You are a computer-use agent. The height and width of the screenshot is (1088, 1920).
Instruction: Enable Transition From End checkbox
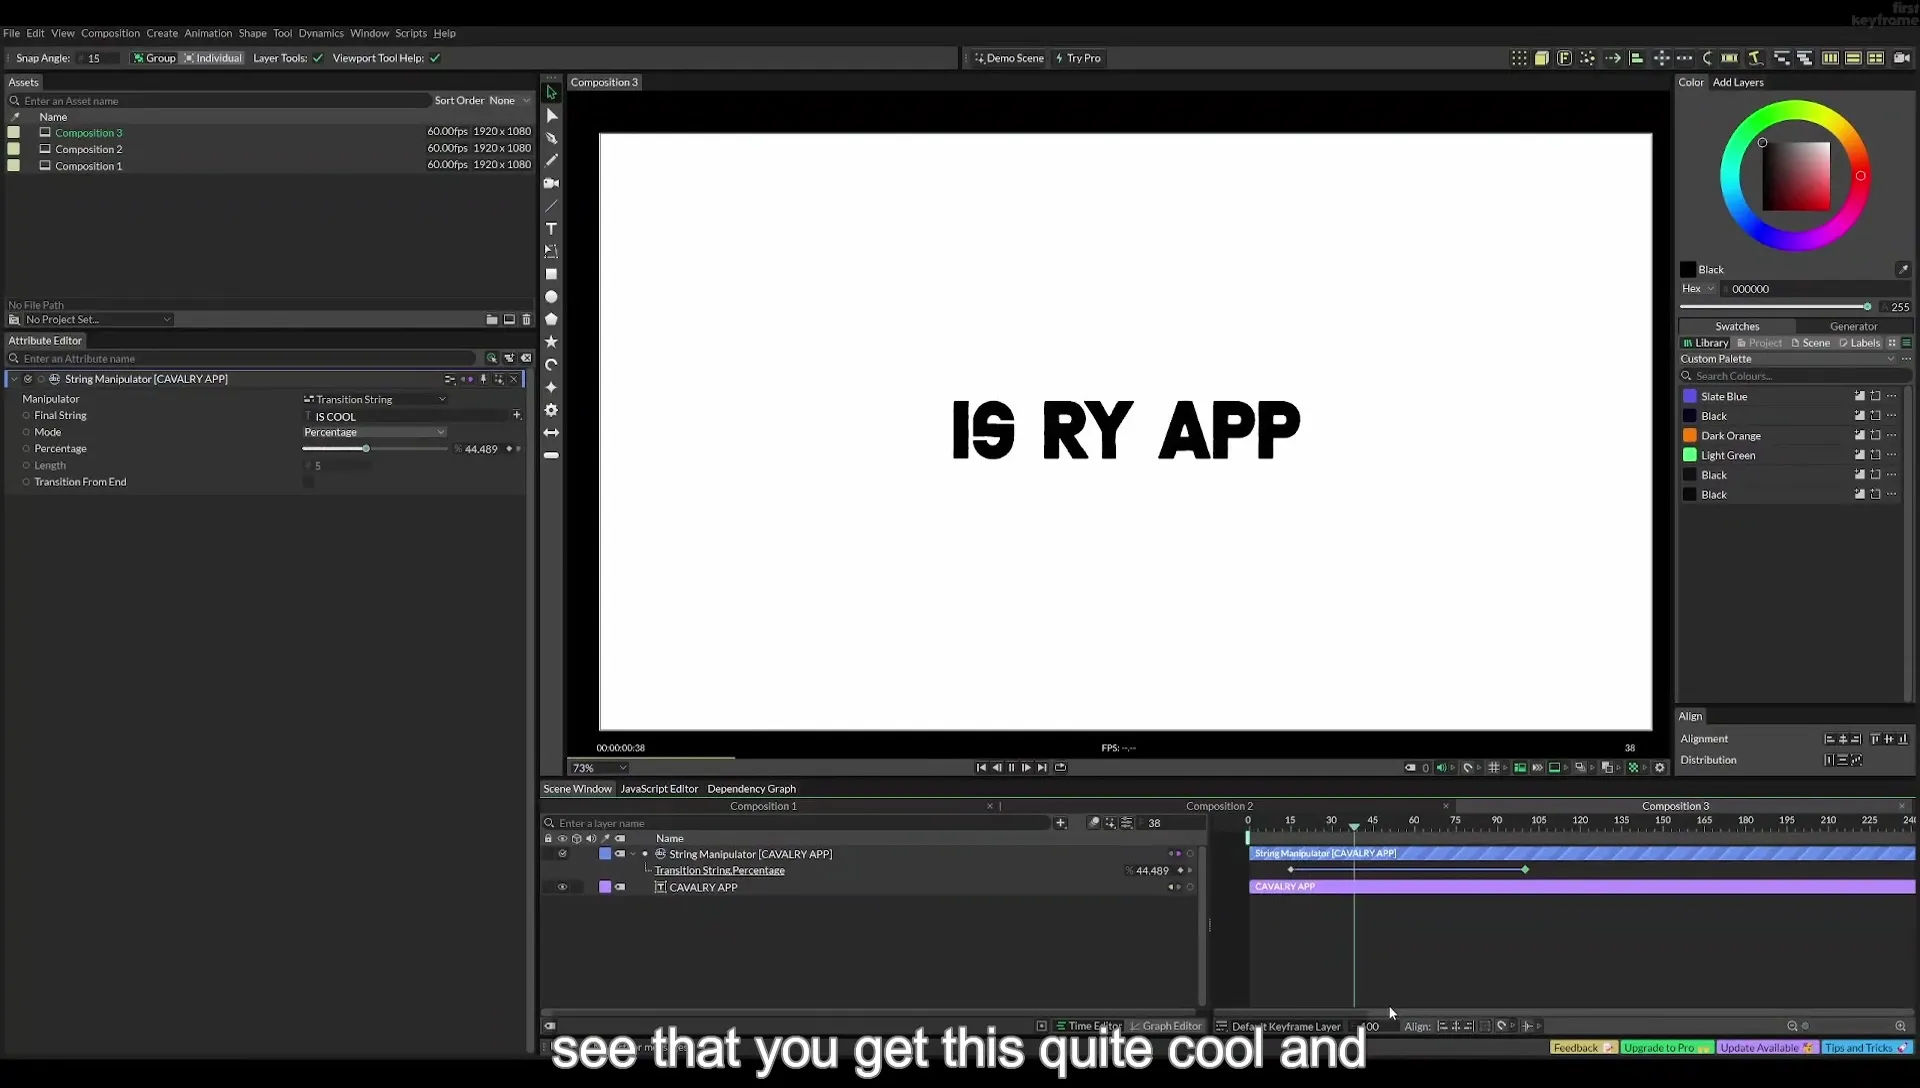click(308, 482)
